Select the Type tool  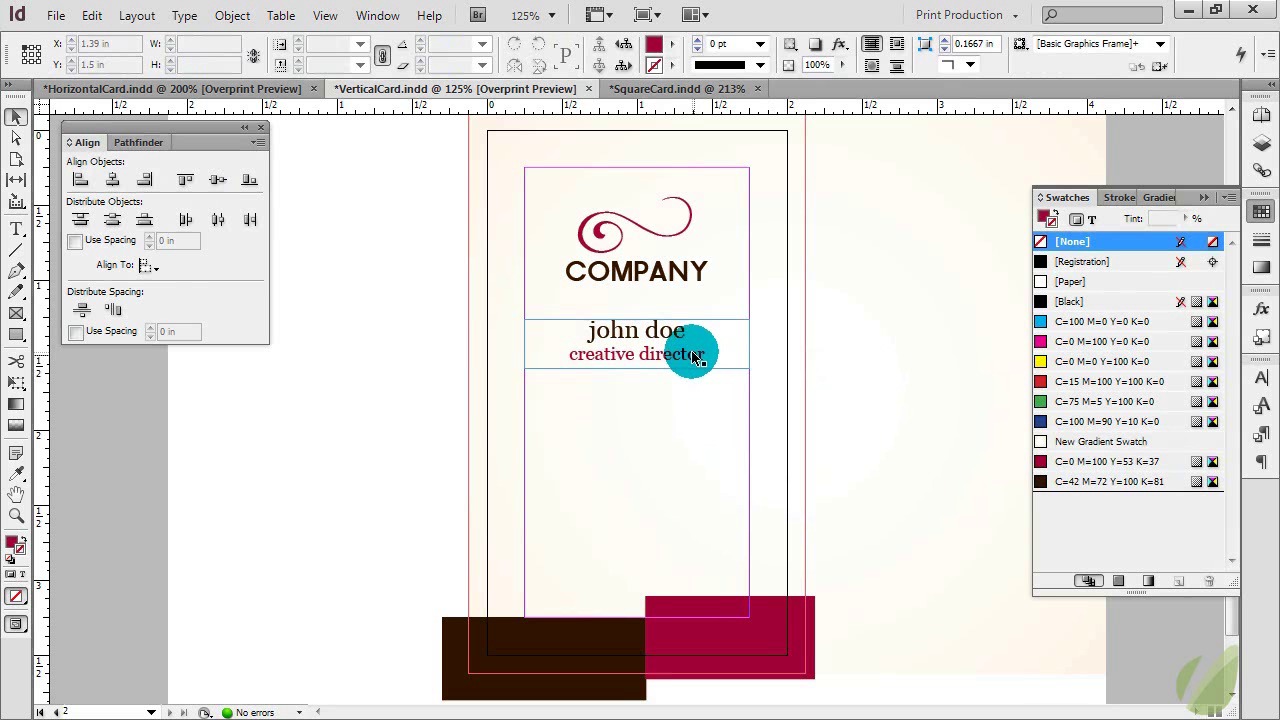(x=16, y=229)
